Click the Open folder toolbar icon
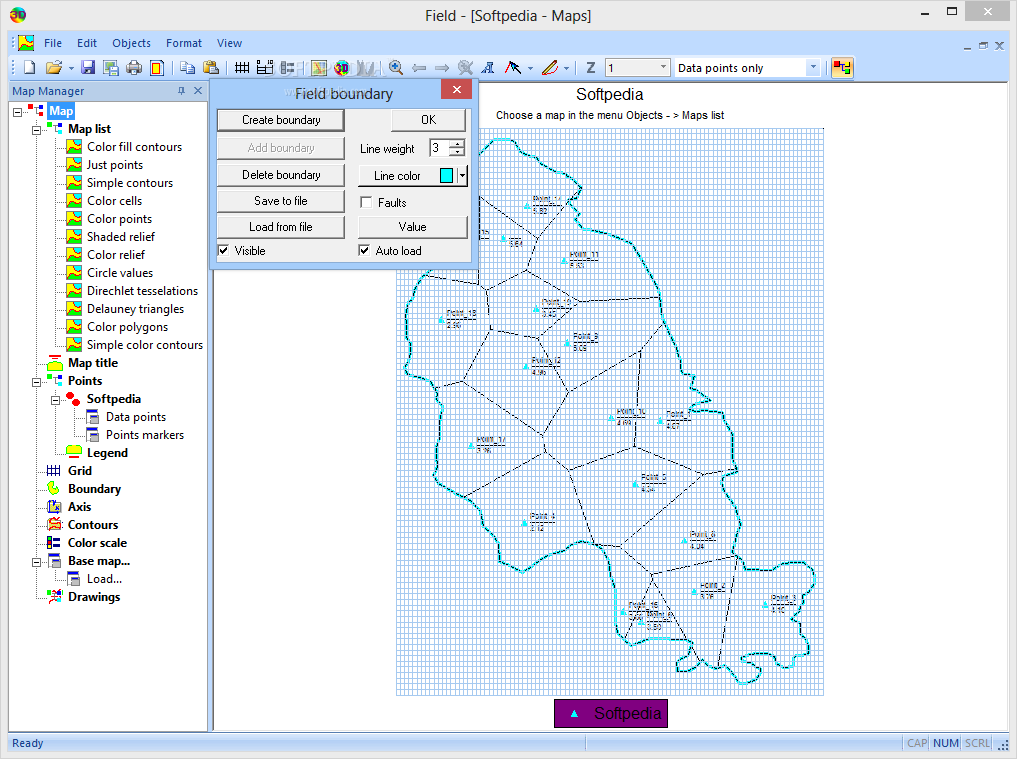This screenshot has height=759, width=1017. click(x=54, y=67)
